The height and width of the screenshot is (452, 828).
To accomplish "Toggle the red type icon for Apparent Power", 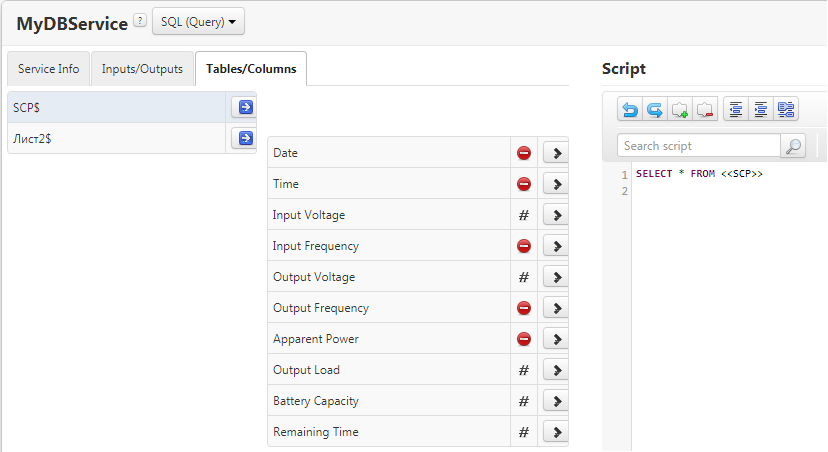I will click(x=523, y=339).
